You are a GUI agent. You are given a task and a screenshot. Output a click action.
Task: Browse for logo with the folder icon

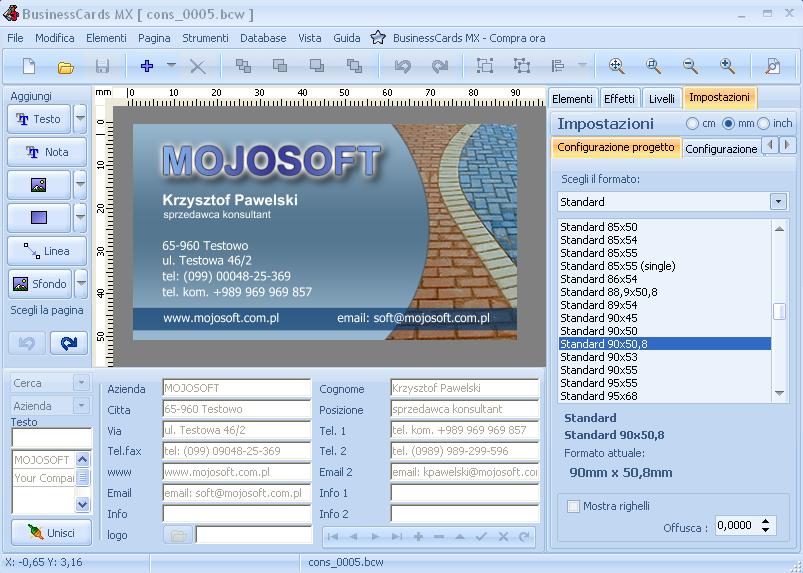pos(178,535)
